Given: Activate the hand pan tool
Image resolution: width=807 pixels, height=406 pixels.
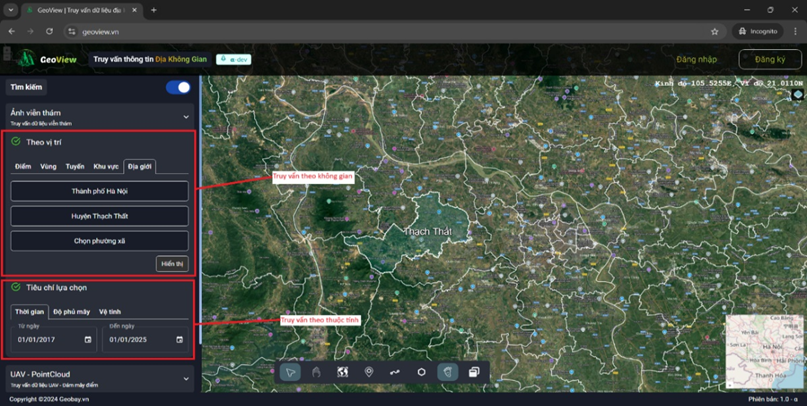Looking at the screenshot, I should click(x=316, y=372).
